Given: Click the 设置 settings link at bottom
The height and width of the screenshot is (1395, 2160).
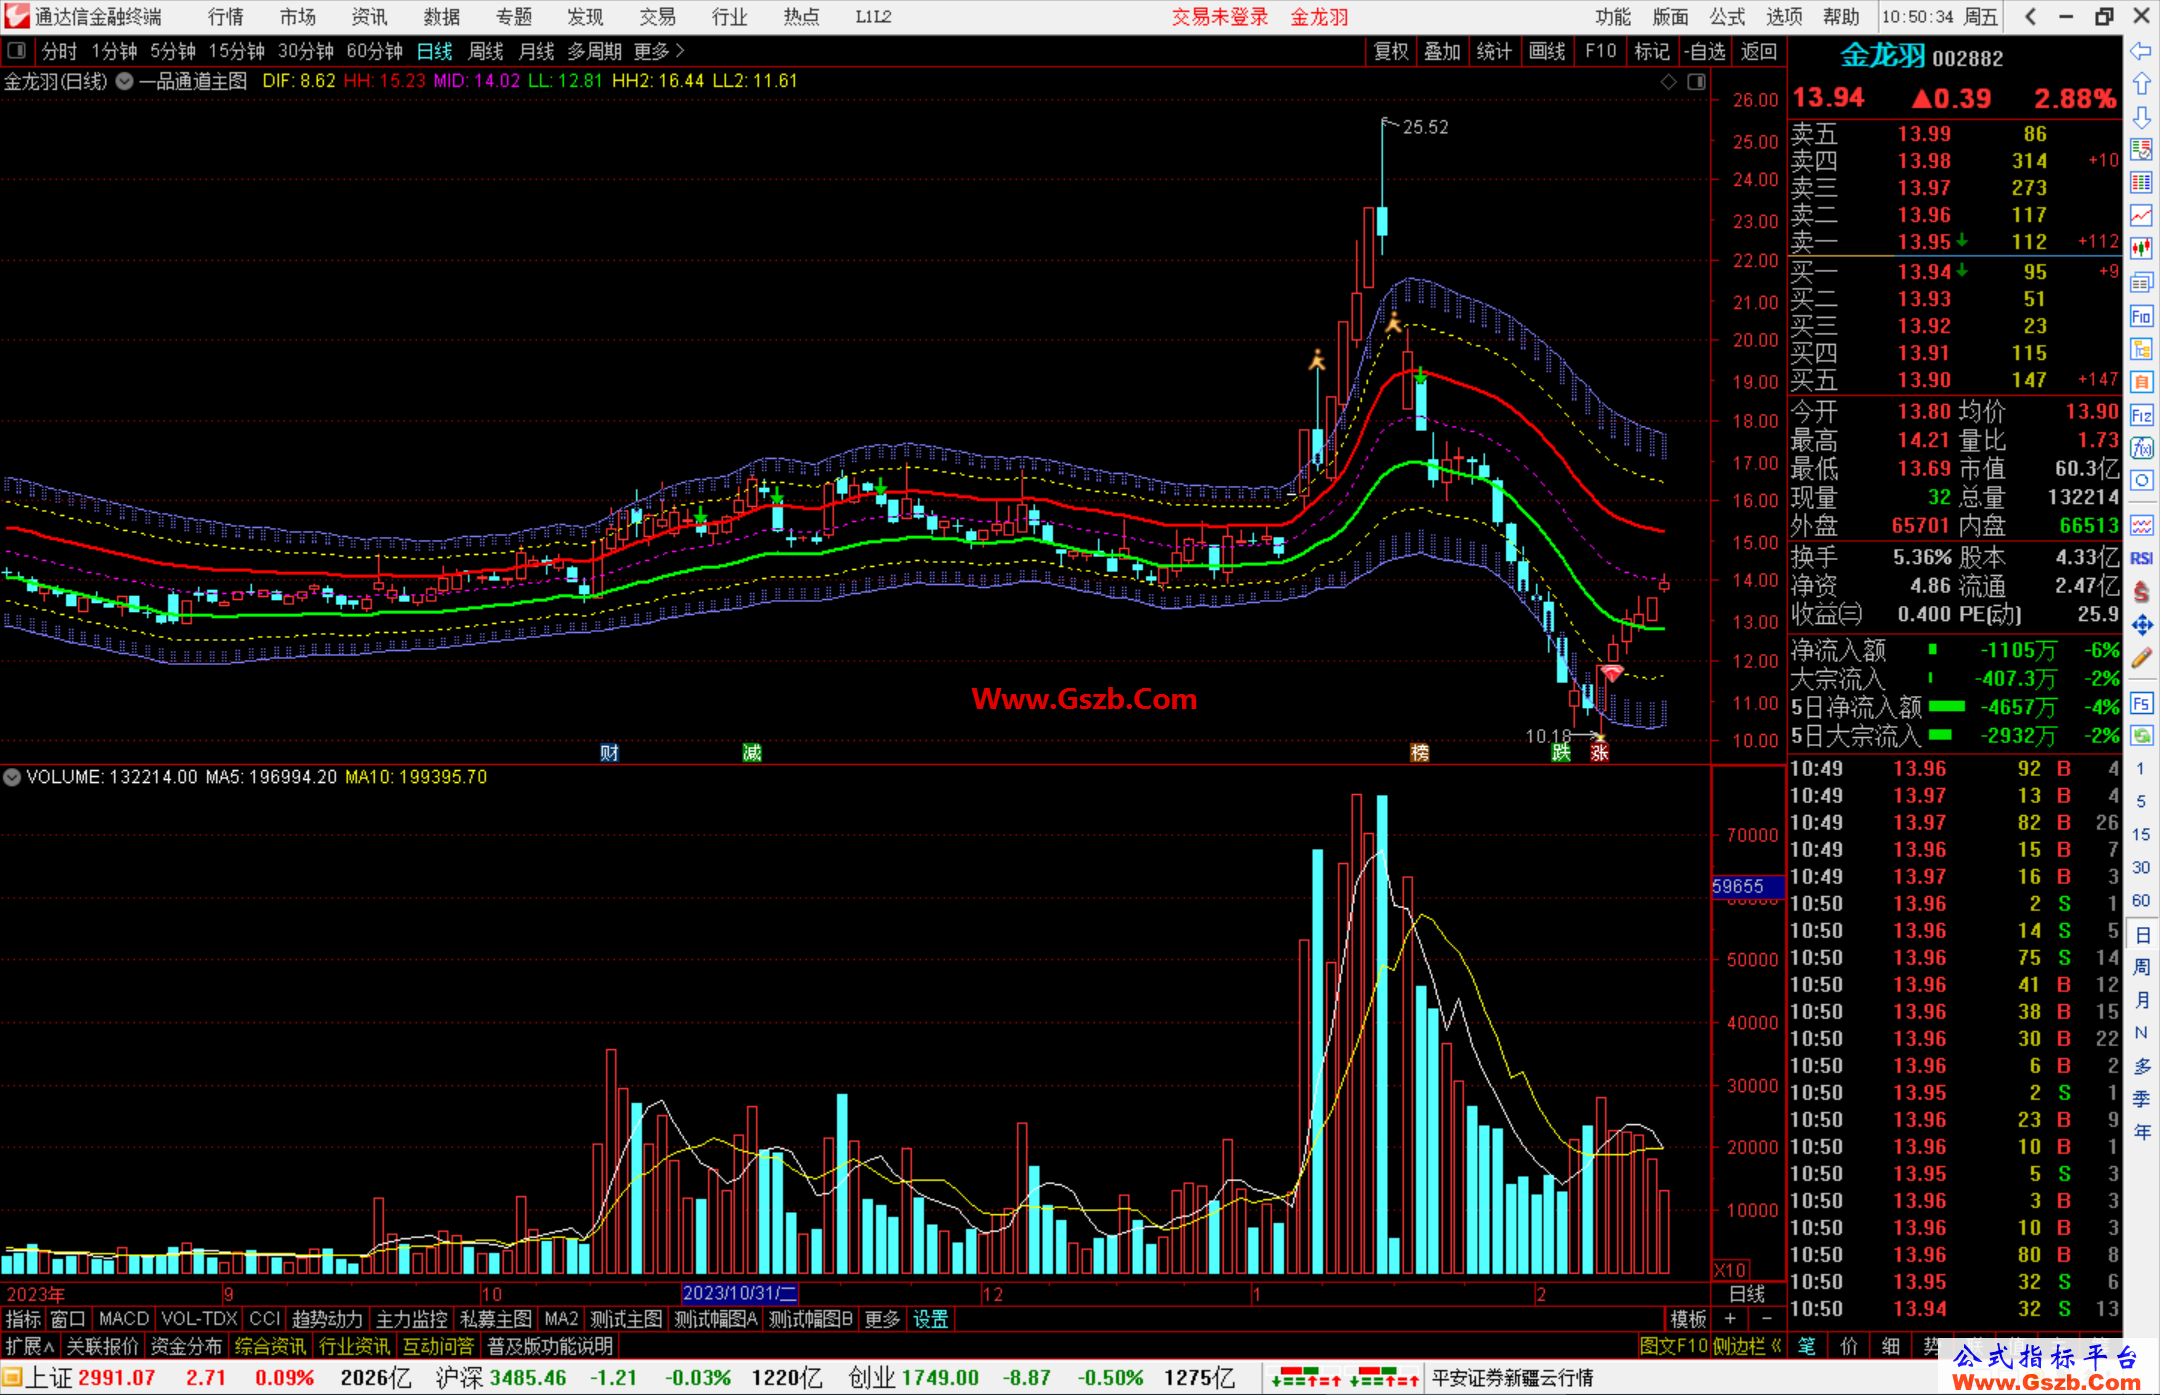Looking at the screenshot, I should pyautogui.click(x=930, y=1319).
